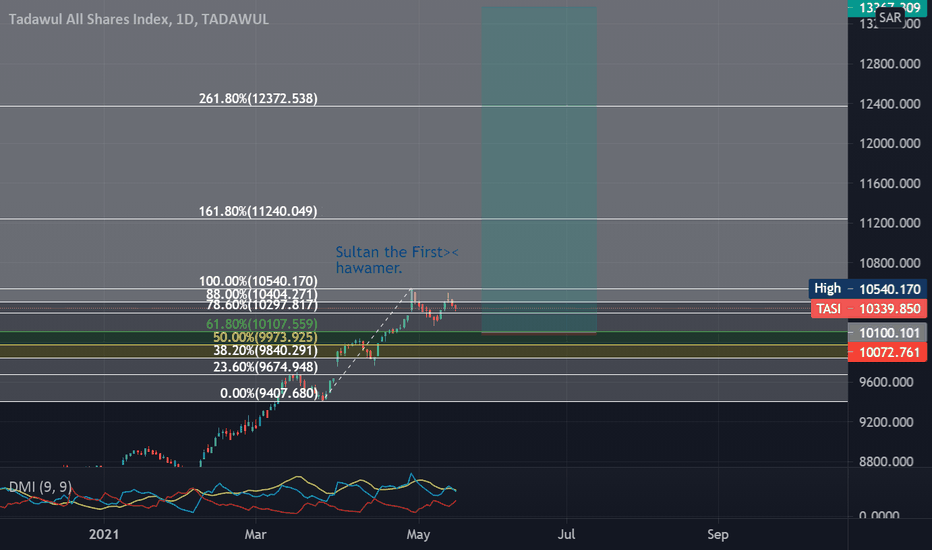Click the dashed Fibonacci trend line
932x550 pixels.
tap(367, 345)
